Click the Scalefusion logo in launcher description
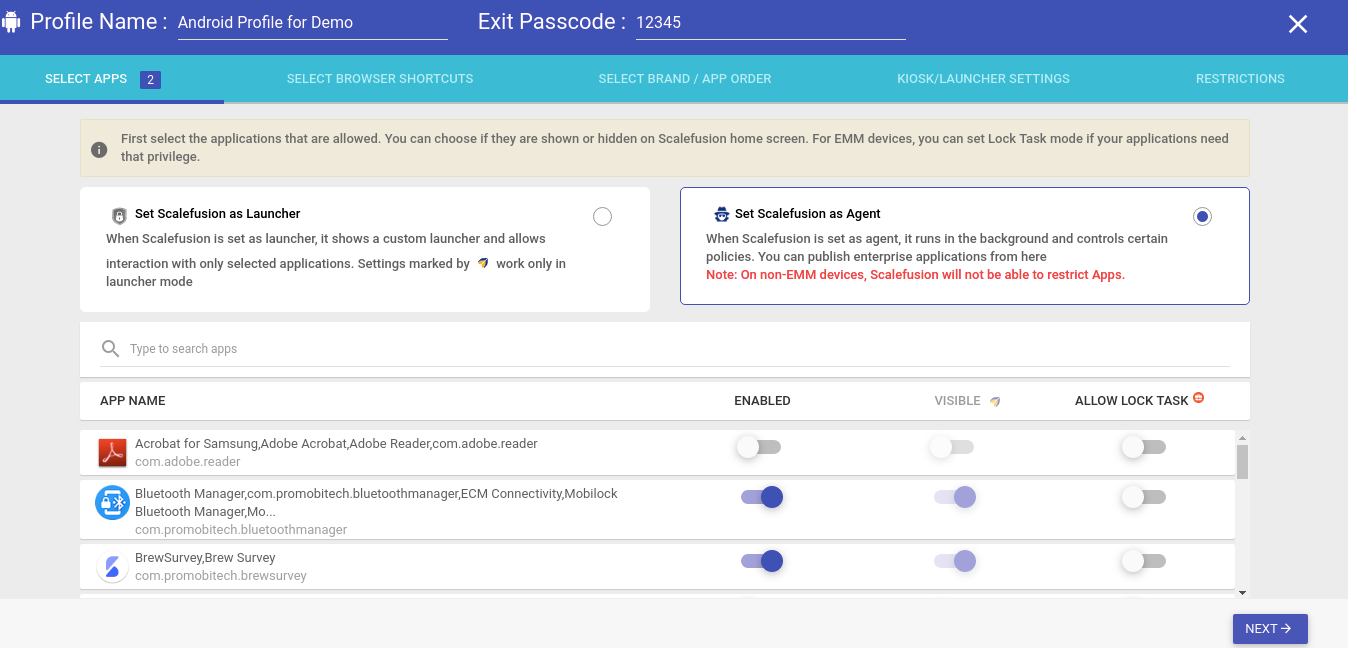Viewport: 1357px width, 648px height. coord(483,263)
